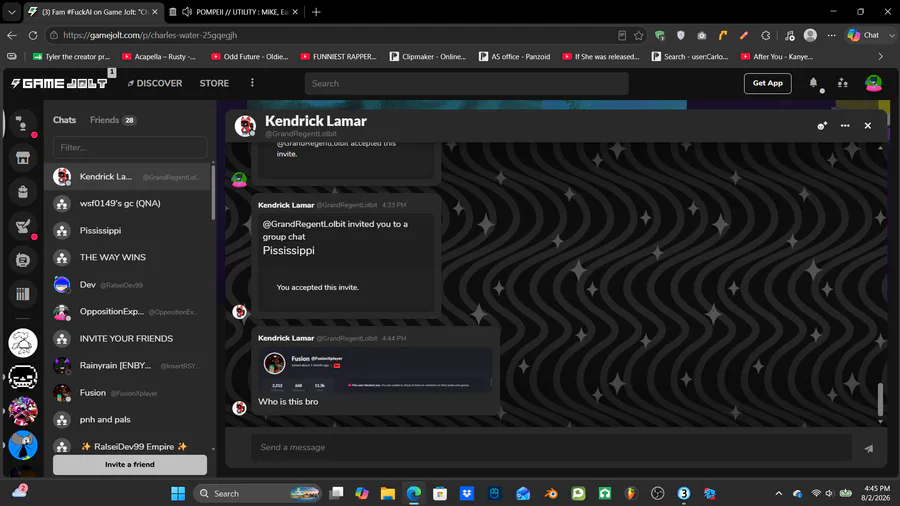Open the RalseiDev99 Empire chat
The image size is (900, 506).
[128, 446]
